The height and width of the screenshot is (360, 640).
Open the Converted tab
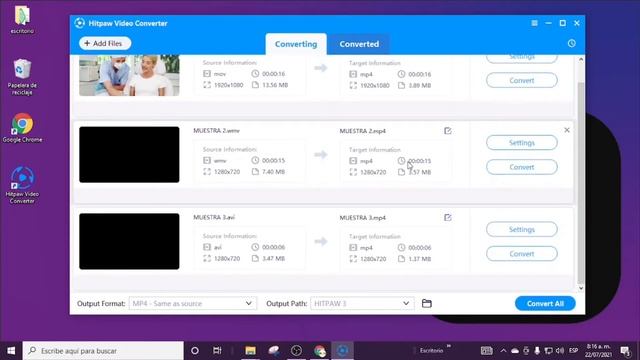pyautogui.click(x=359, y=44)
